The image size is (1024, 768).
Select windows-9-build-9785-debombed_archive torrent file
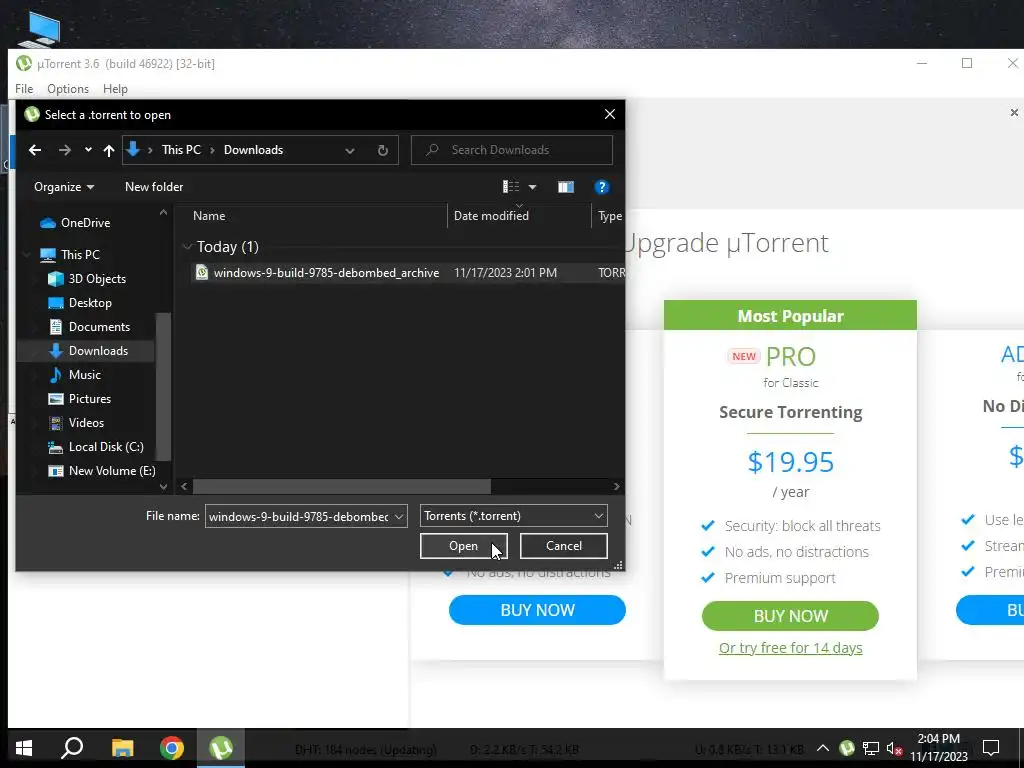(x=326, y=273)
